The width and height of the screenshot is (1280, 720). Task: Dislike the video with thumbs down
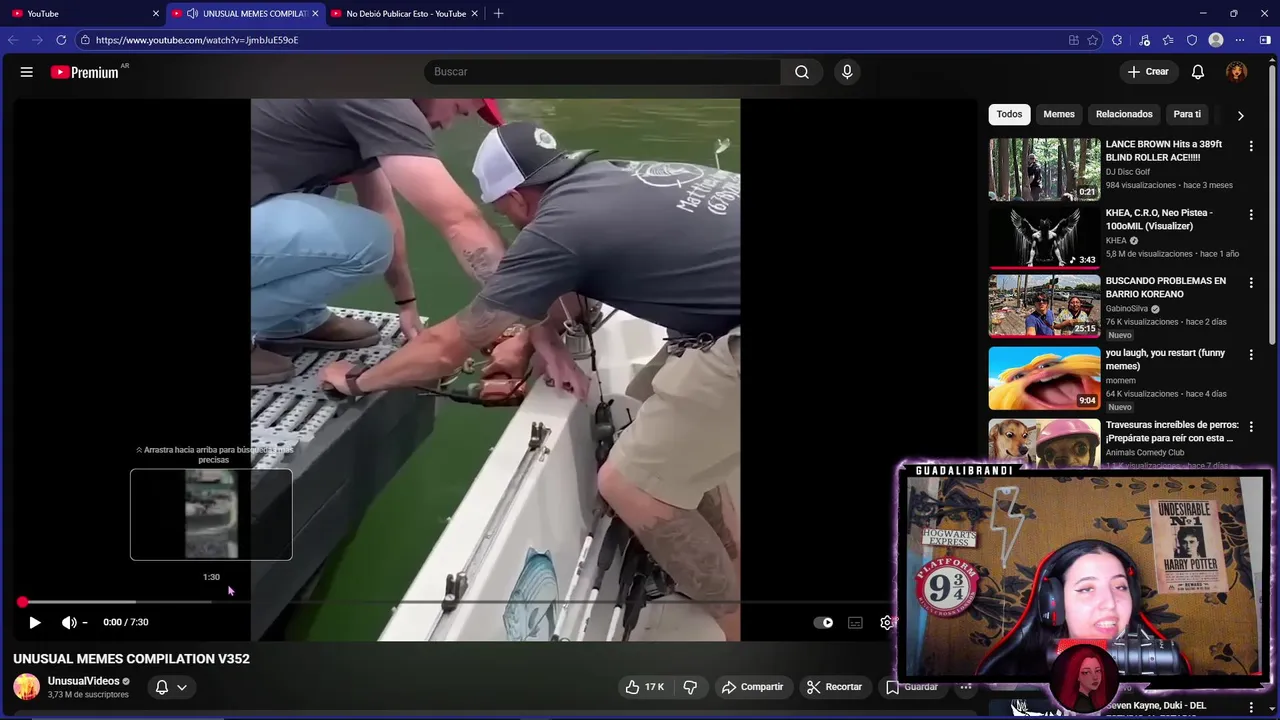690,687
